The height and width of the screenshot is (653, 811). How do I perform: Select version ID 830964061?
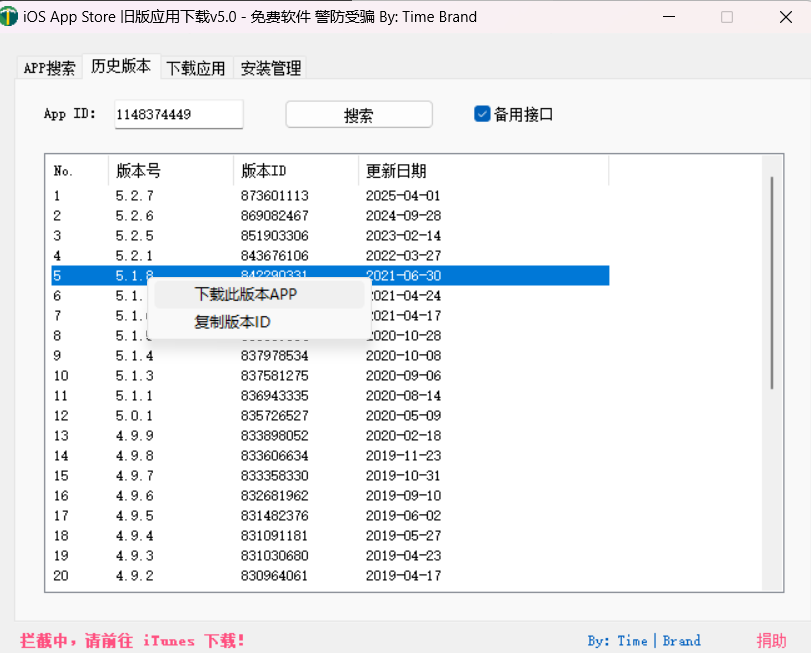coord(275,575)
